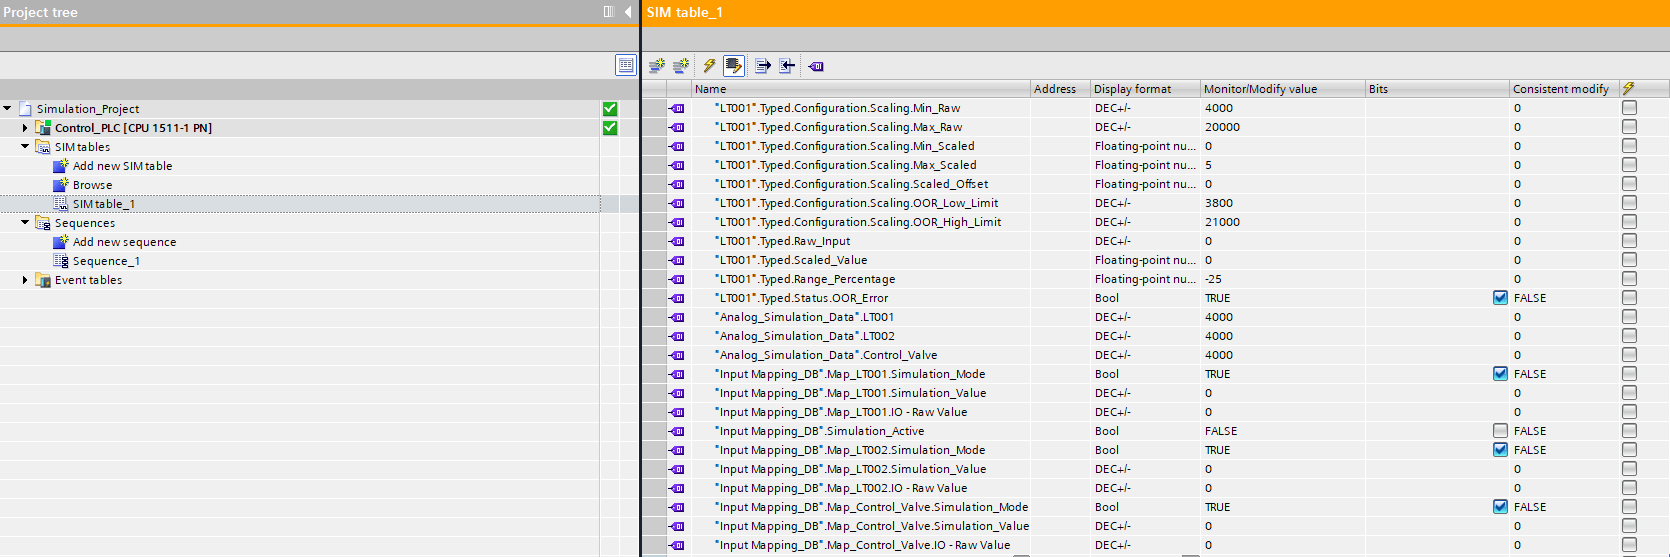The width and height of the screenshot is (1670, 557).
Task: Click Add new SIM table
Action: pyautogui.click(x=122, y=166)
